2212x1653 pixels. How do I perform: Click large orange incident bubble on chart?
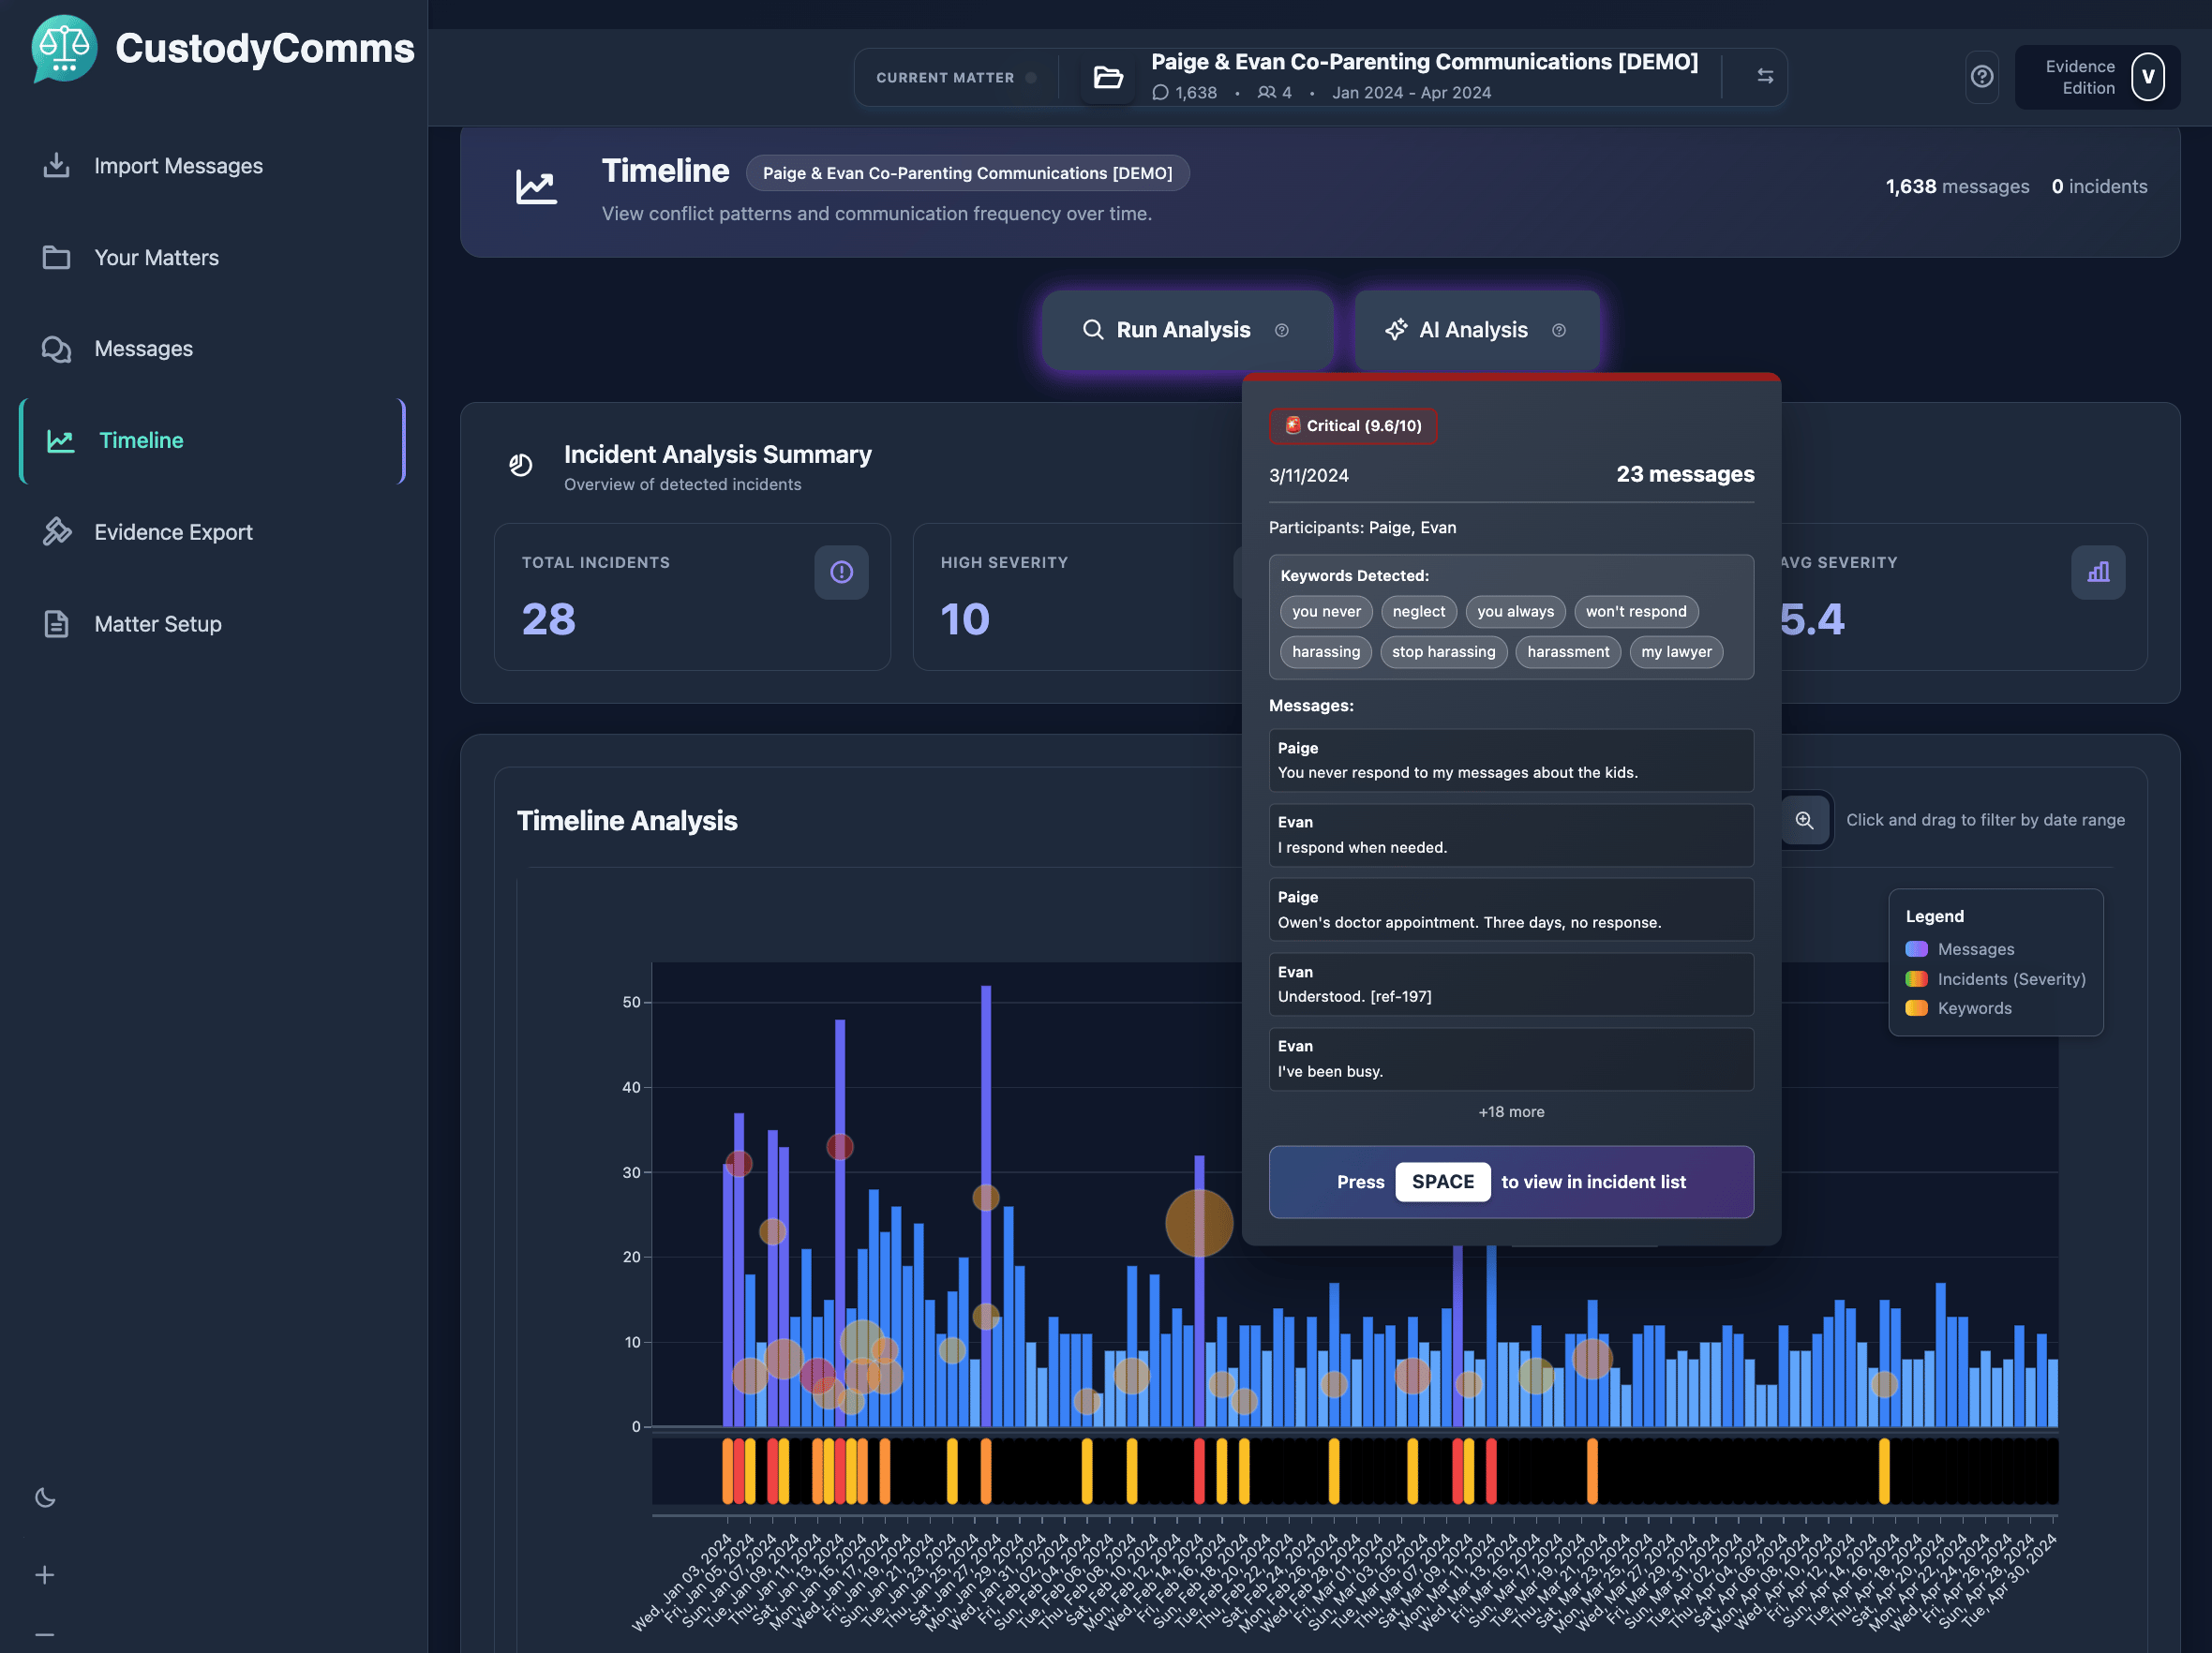point(1199,1223)
